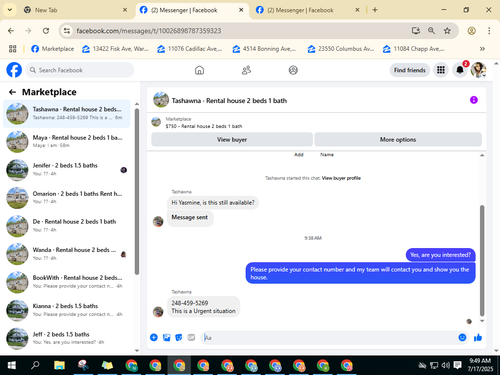Viewport: 500px width, 375px height.
Task: Open the Chrome profile icon
Action: coord(471,31)
